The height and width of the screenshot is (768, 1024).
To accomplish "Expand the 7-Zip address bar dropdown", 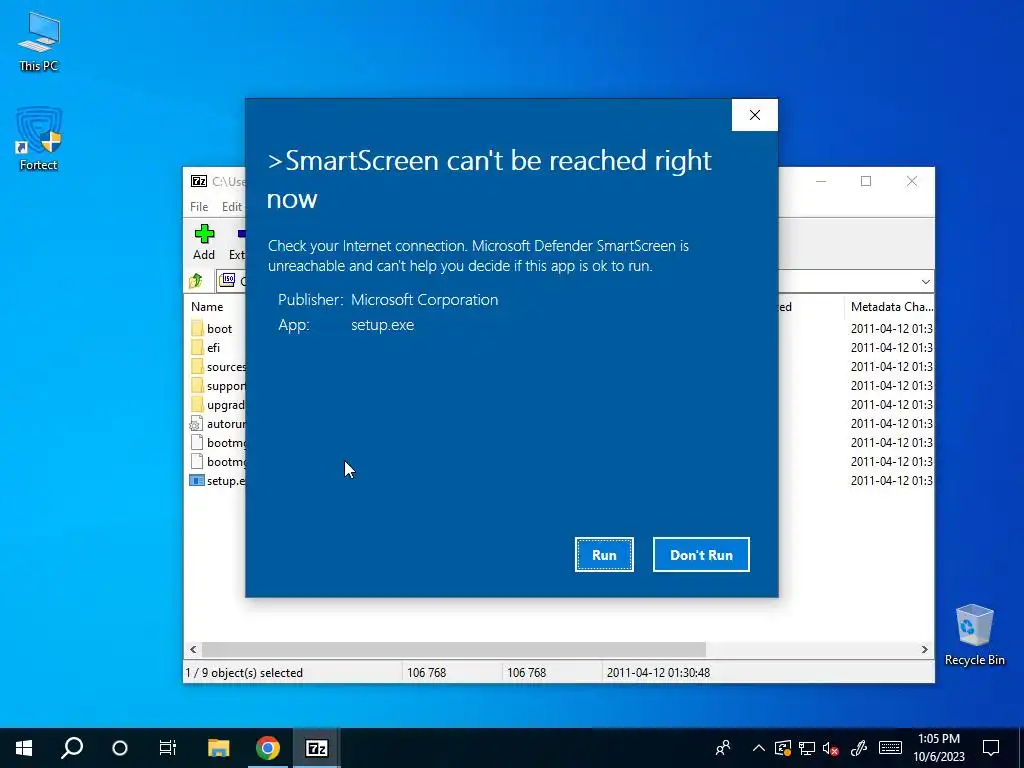I will tap(925, 281).
